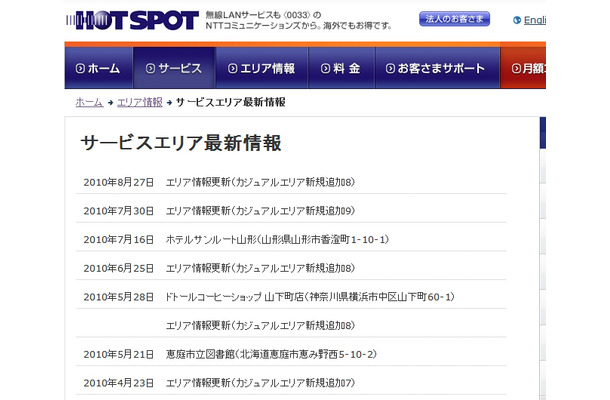Select the 2010年5月28日 date entry
This screenshot has height=400, width=610.
click(119, 297)
